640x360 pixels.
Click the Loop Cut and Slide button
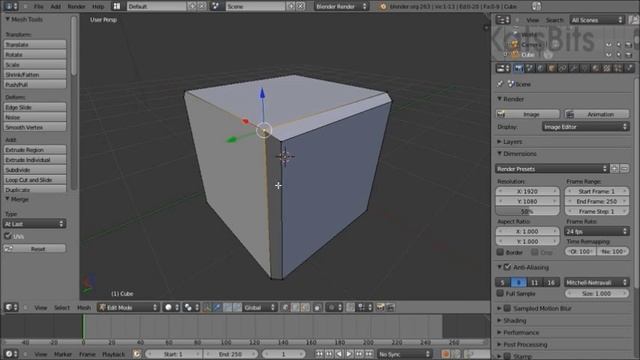pos(35,180)
